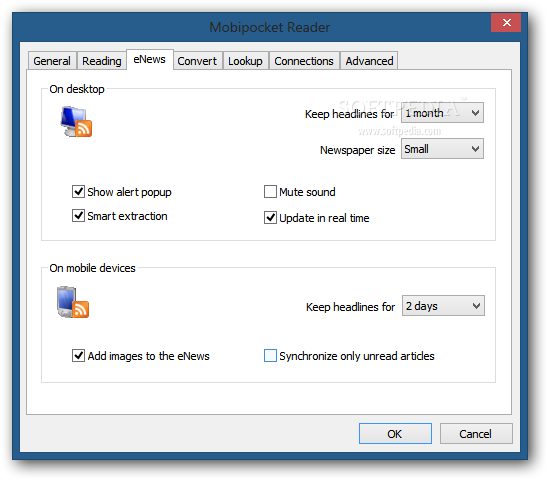Open Newspaper size dropdown

pyautogui.click(x=442, y=149)
